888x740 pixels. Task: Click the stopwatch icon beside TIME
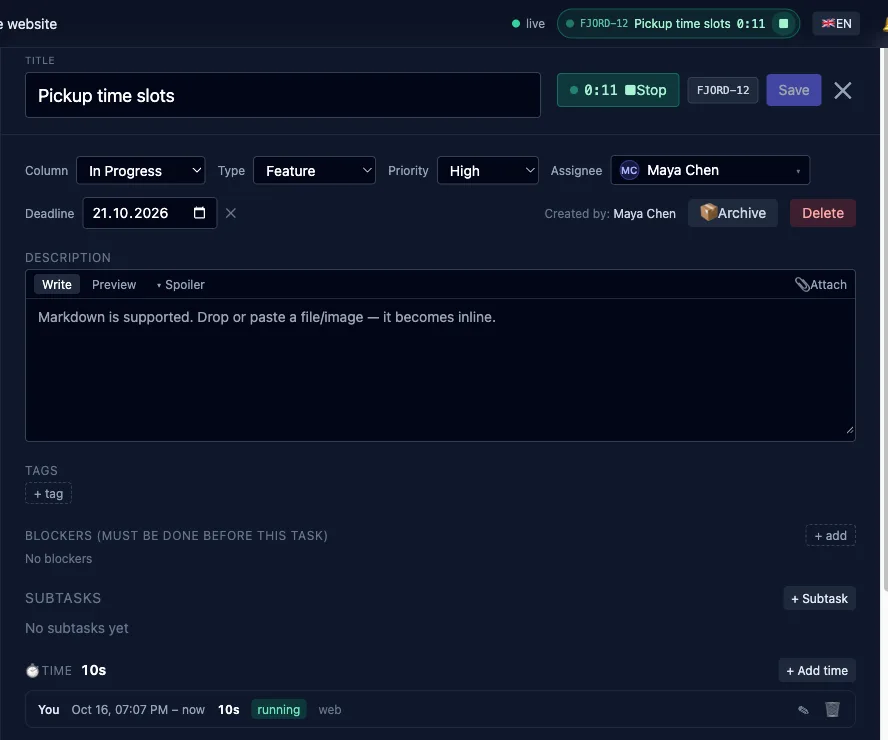pyautogui.click(x=32, y=670)
